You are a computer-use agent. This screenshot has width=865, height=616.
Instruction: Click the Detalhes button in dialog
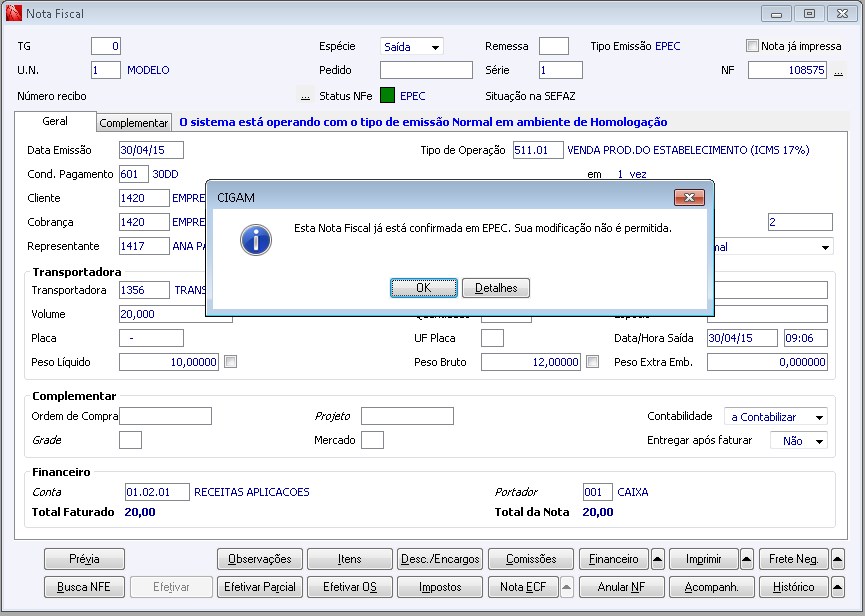[496, 288]
